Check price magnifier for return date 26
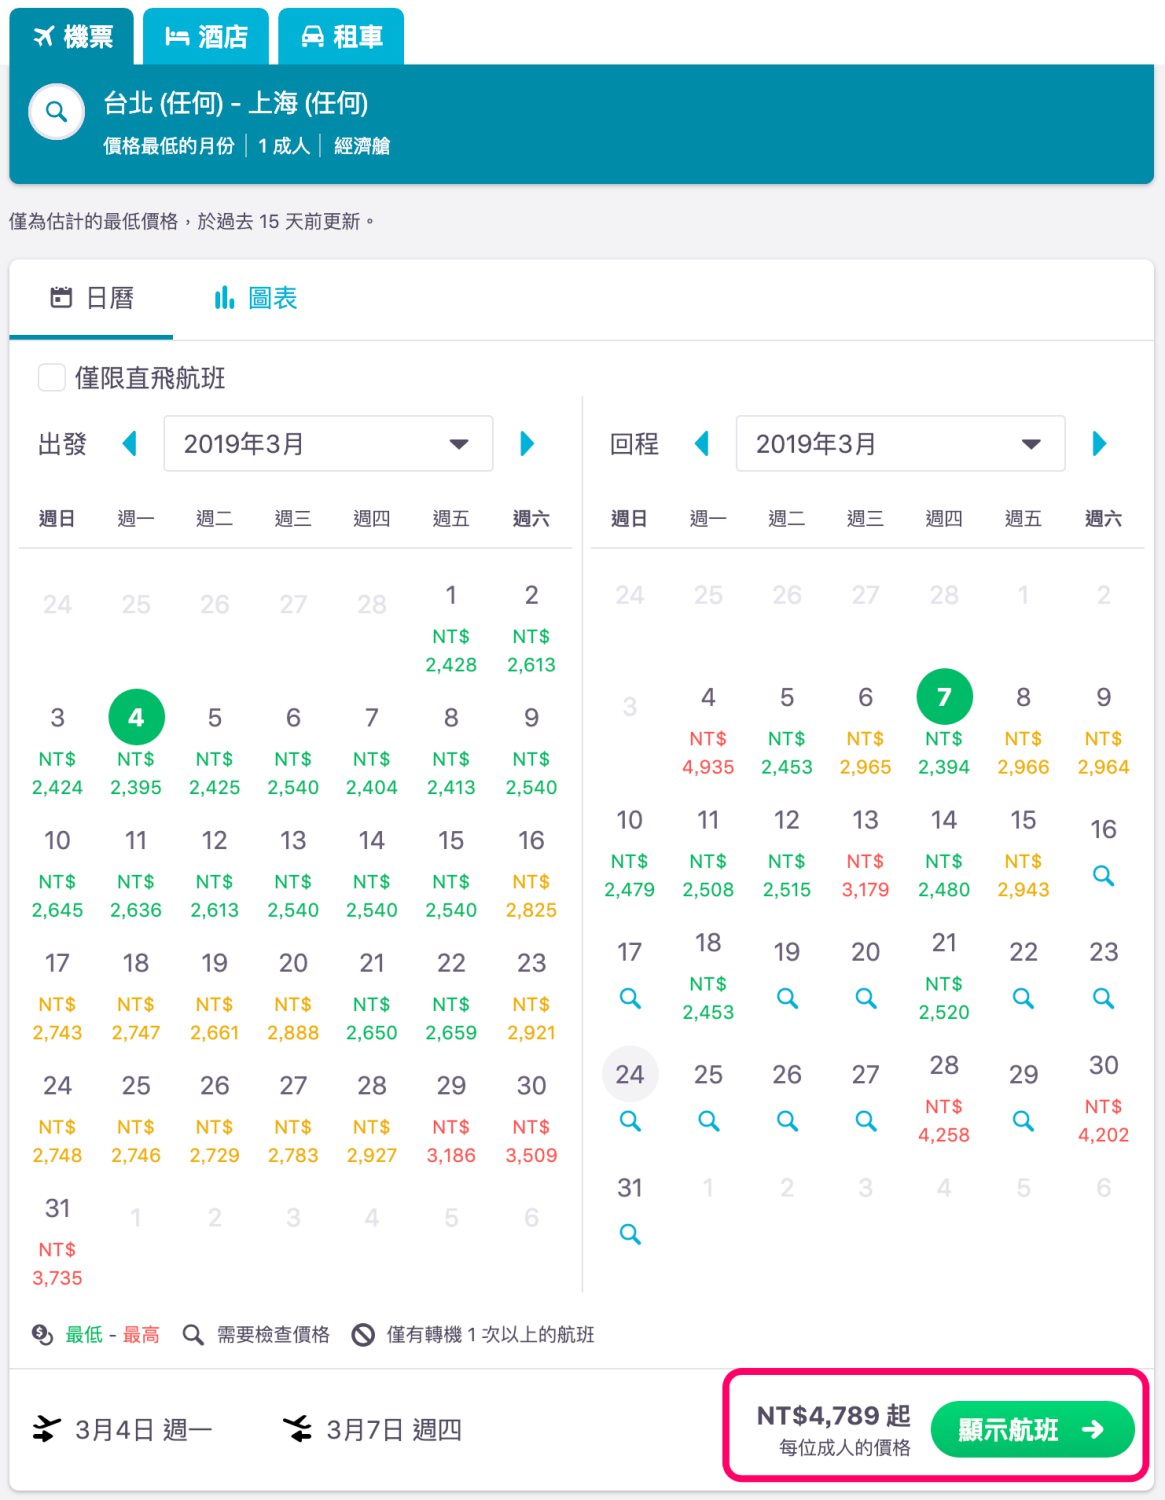The image size is (1165, 1500). [x=787, y=1121]
